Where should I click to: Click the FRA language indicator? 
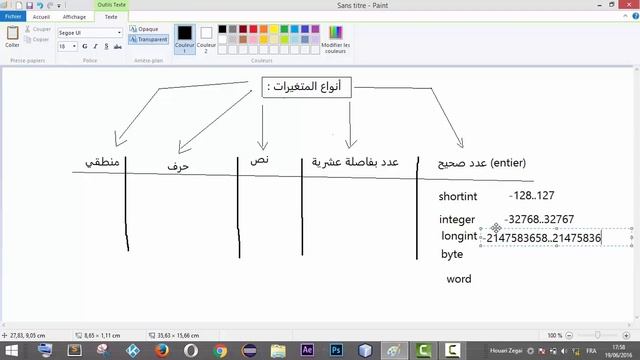point(591,351)
